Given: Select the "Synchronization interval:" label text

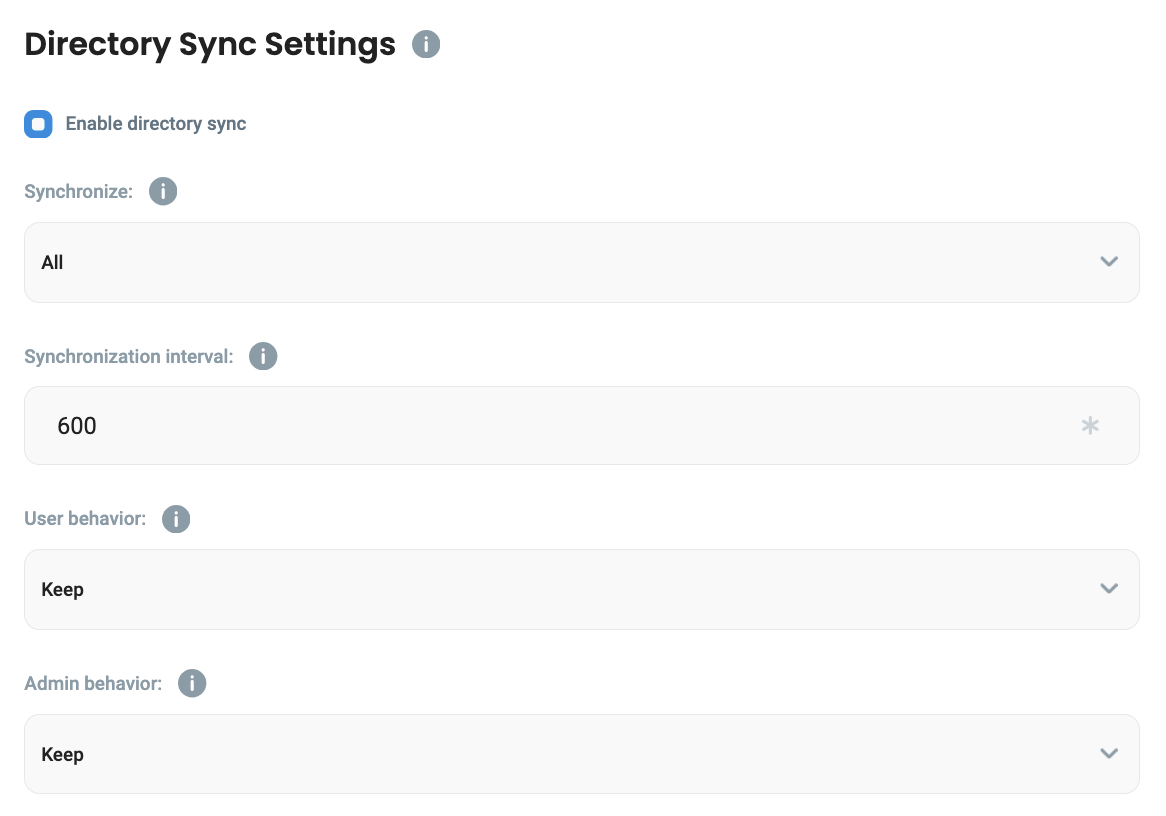Looking at the screenshot, I should point(128,356).
